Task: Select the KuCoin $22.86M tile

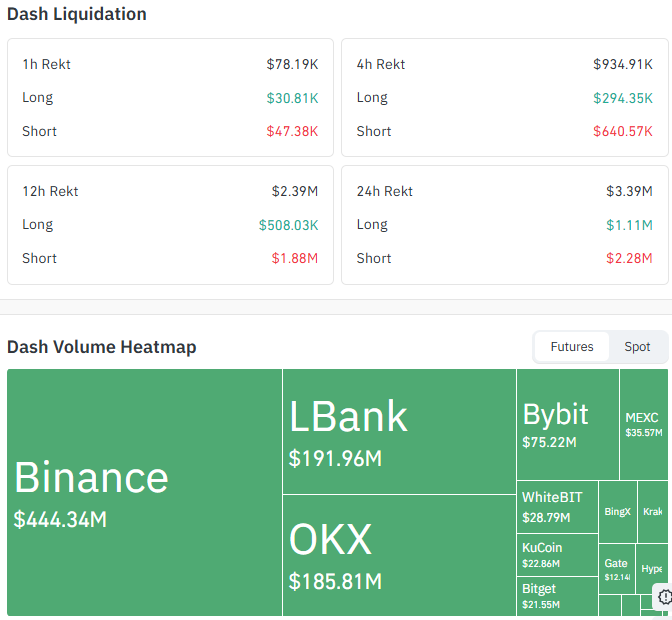Action: [557, 555]
